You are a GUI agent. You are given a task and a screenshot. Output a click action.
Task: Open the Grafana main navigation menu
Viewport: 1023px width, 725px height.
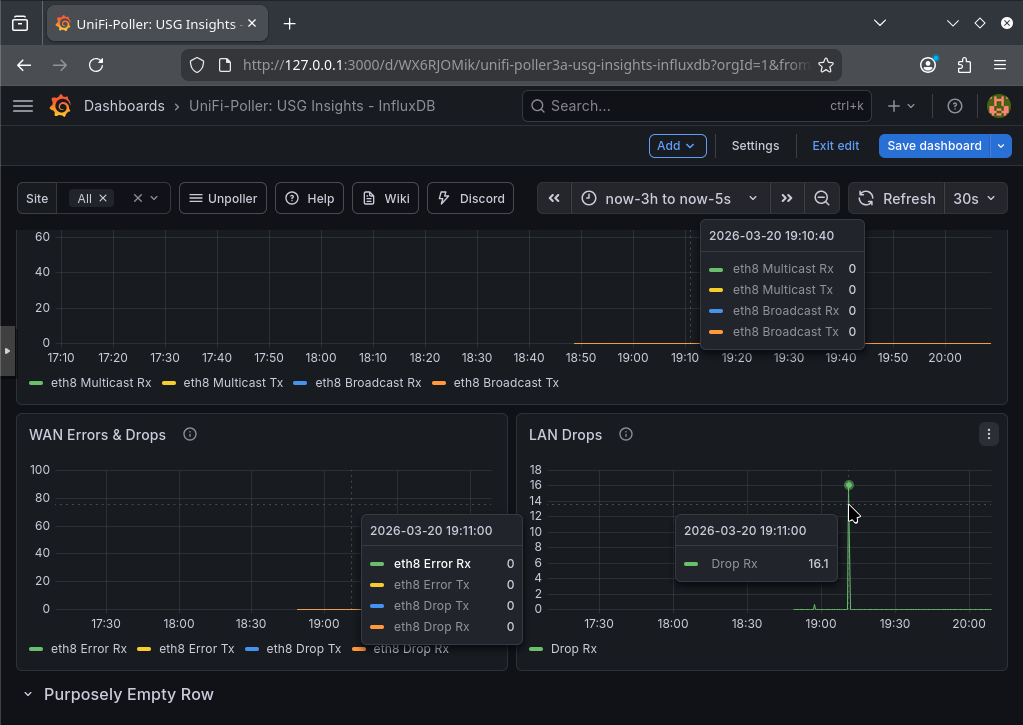(x=22, y=105)
